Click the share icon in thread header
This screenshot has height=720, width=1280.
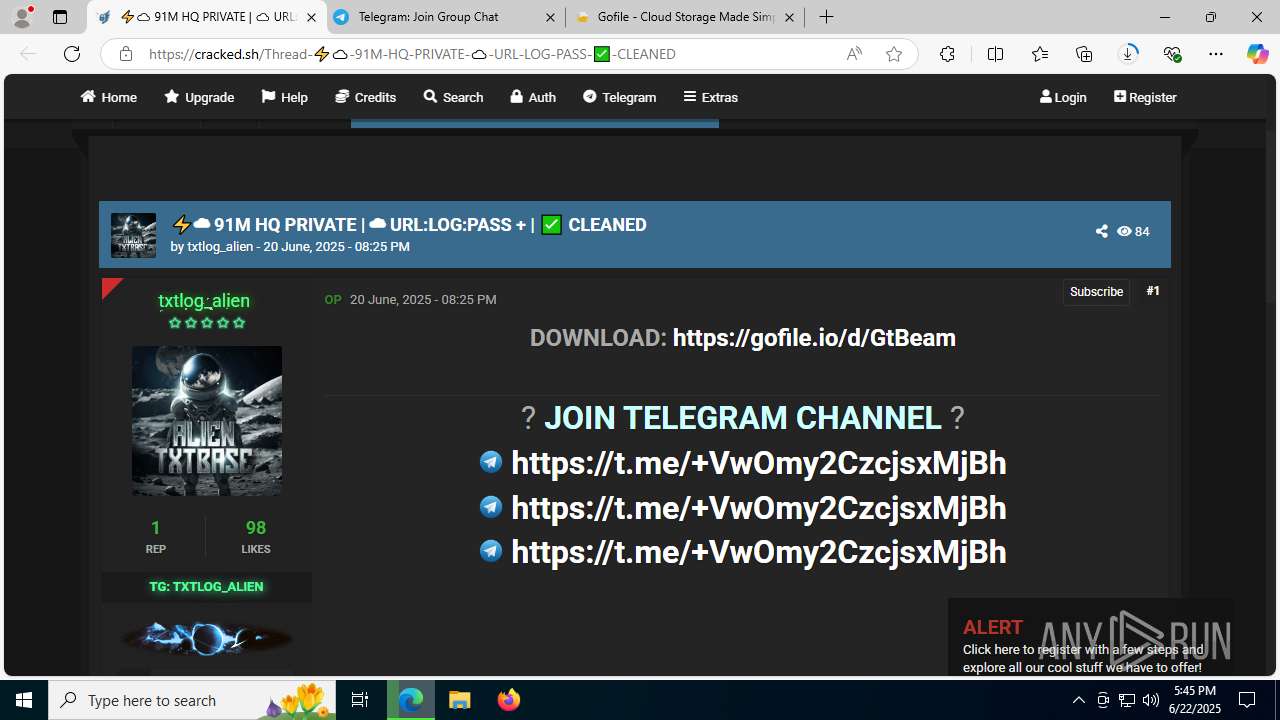pyautogui.click(x=1101, y=231)
